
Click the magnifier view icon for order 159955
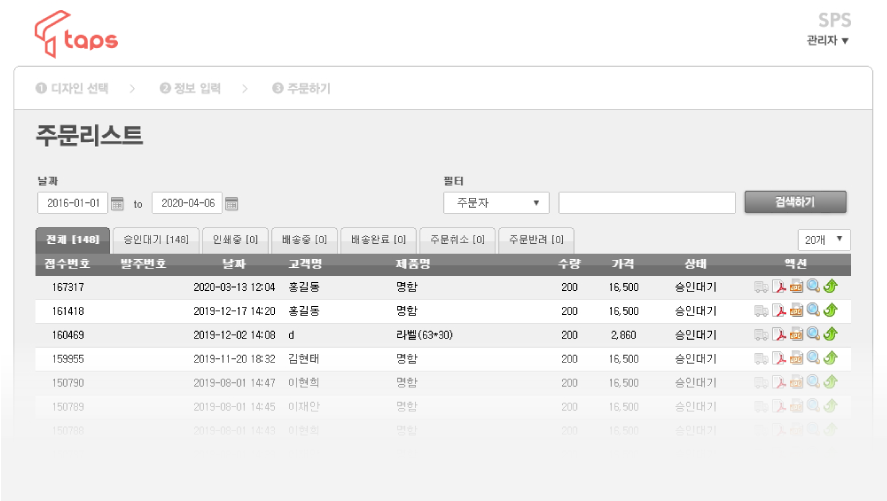coord(813,357)
